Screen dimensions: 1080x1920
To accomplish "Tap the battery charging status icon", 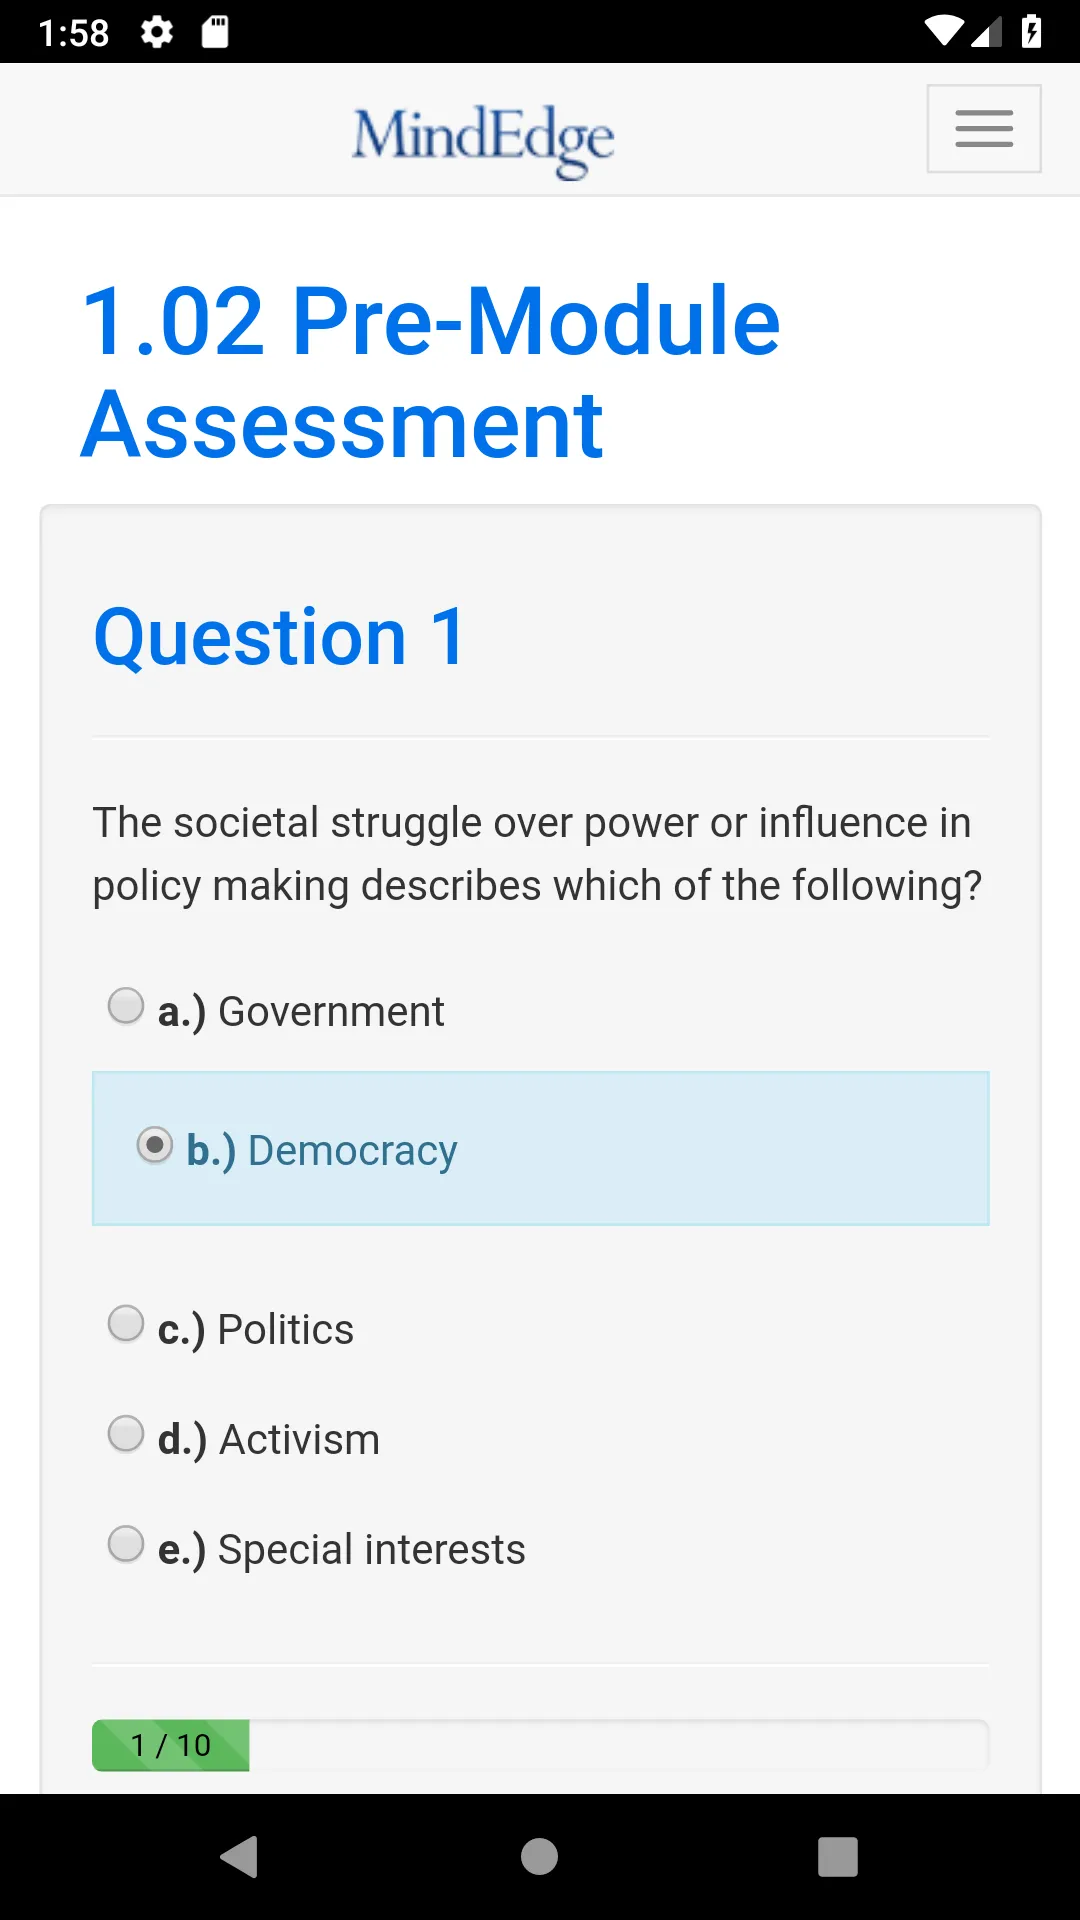I will pos(1032,32).
